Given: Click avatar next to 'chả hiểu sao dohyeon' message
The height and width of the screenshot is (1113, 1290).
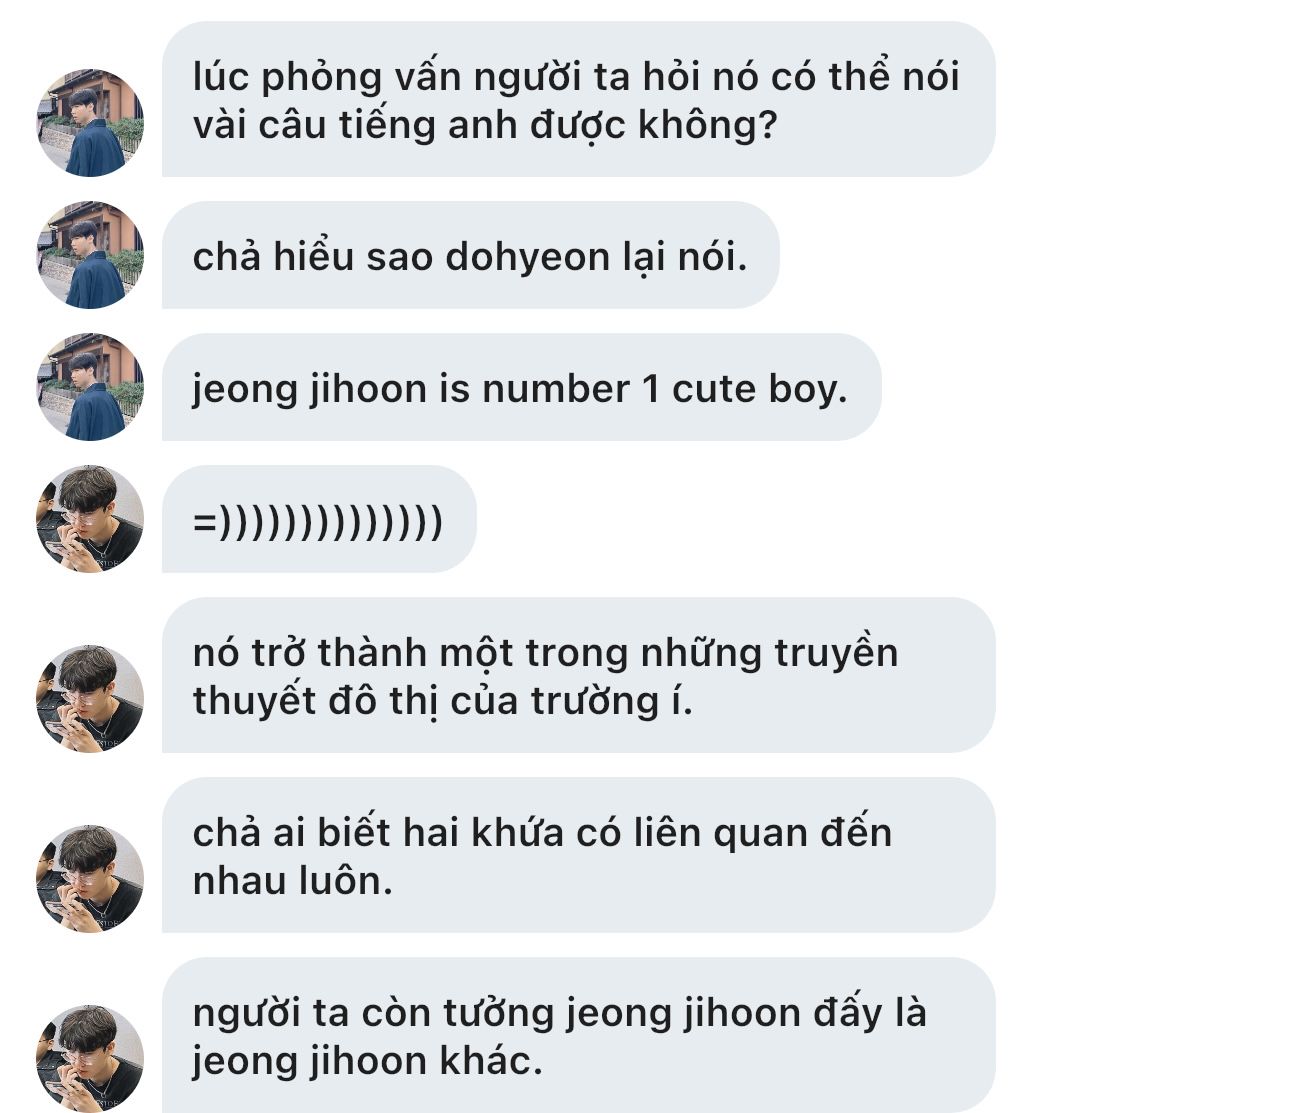Looking at the screenshot, I should click(x=90, y=255).
